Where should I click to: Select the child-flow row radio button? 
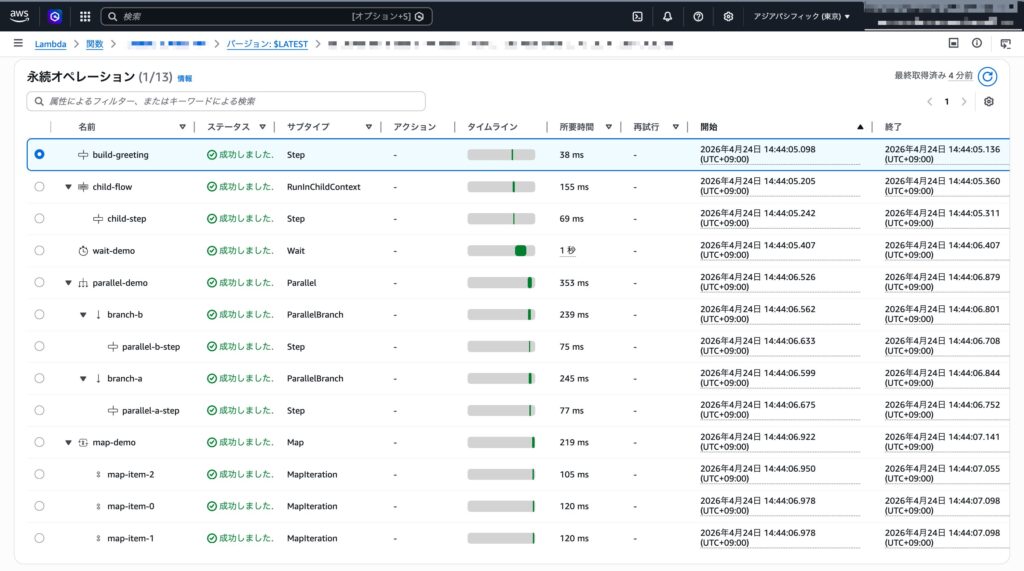coord(39,187)
